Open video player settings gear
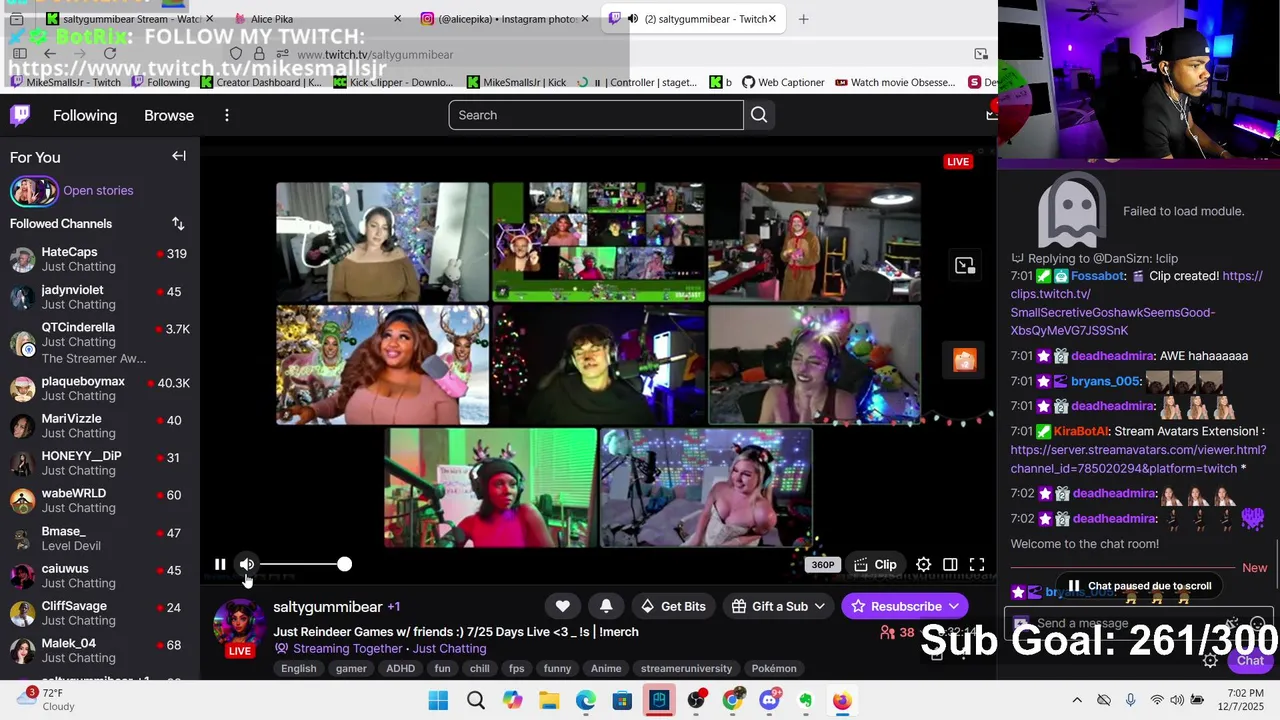 point(924,565)
